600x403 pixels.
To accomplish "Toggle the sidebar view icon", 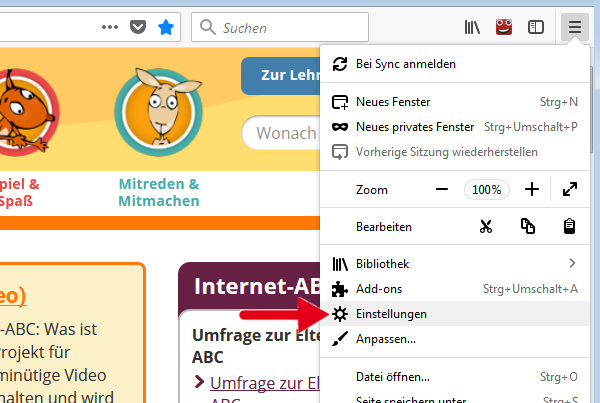I will click(x=537, y=27).
